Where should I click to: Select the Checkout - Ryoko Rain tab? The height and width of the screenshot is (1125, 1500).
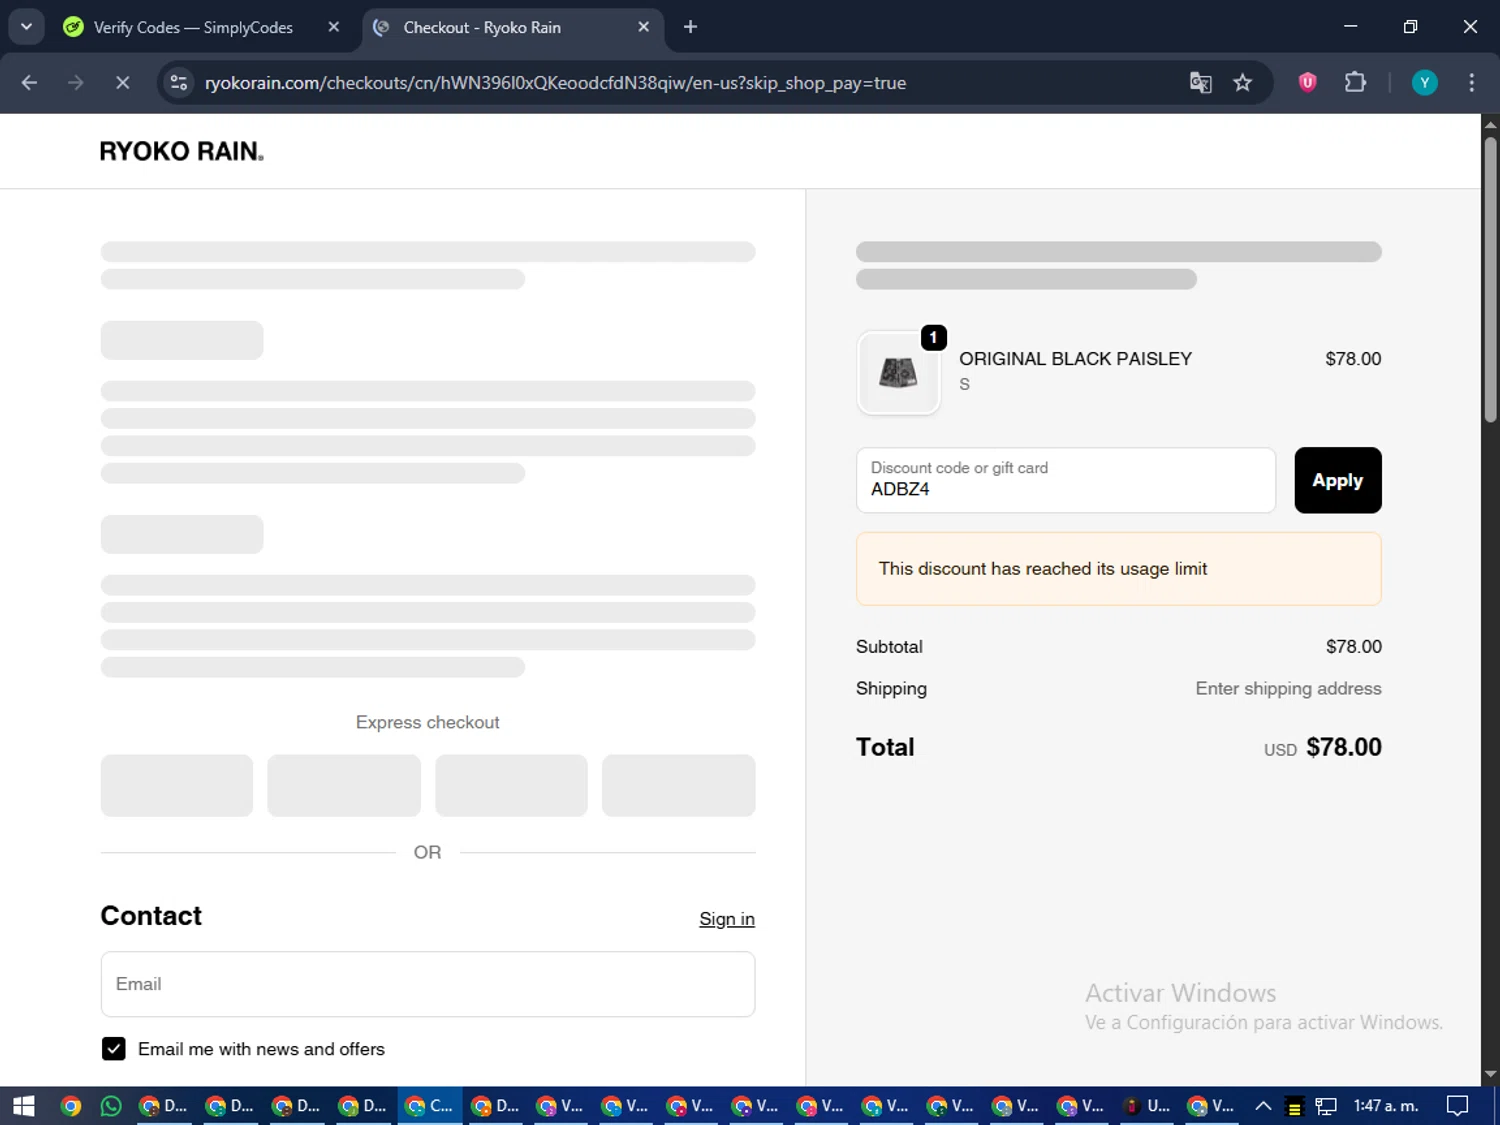click(x=512, y=27)
